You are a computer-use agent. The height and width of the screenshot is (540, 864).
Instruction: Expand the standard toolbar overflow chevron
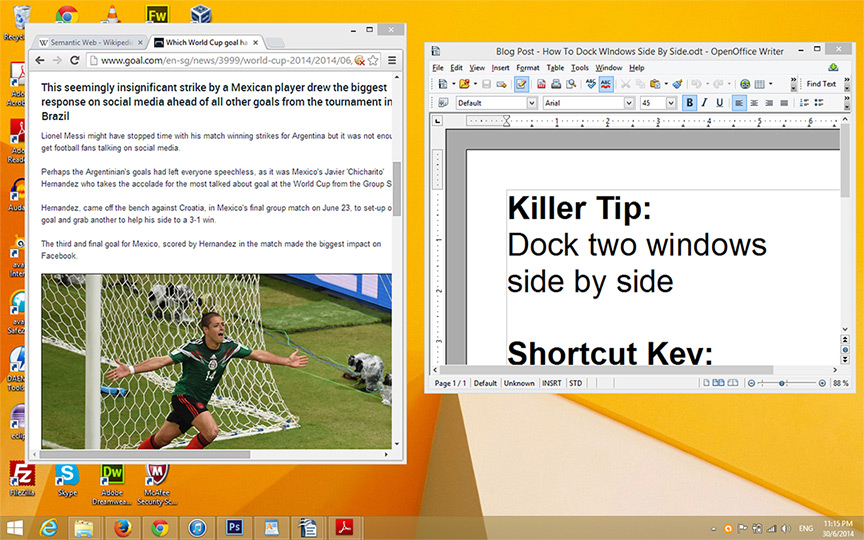(x=793, y=82)
